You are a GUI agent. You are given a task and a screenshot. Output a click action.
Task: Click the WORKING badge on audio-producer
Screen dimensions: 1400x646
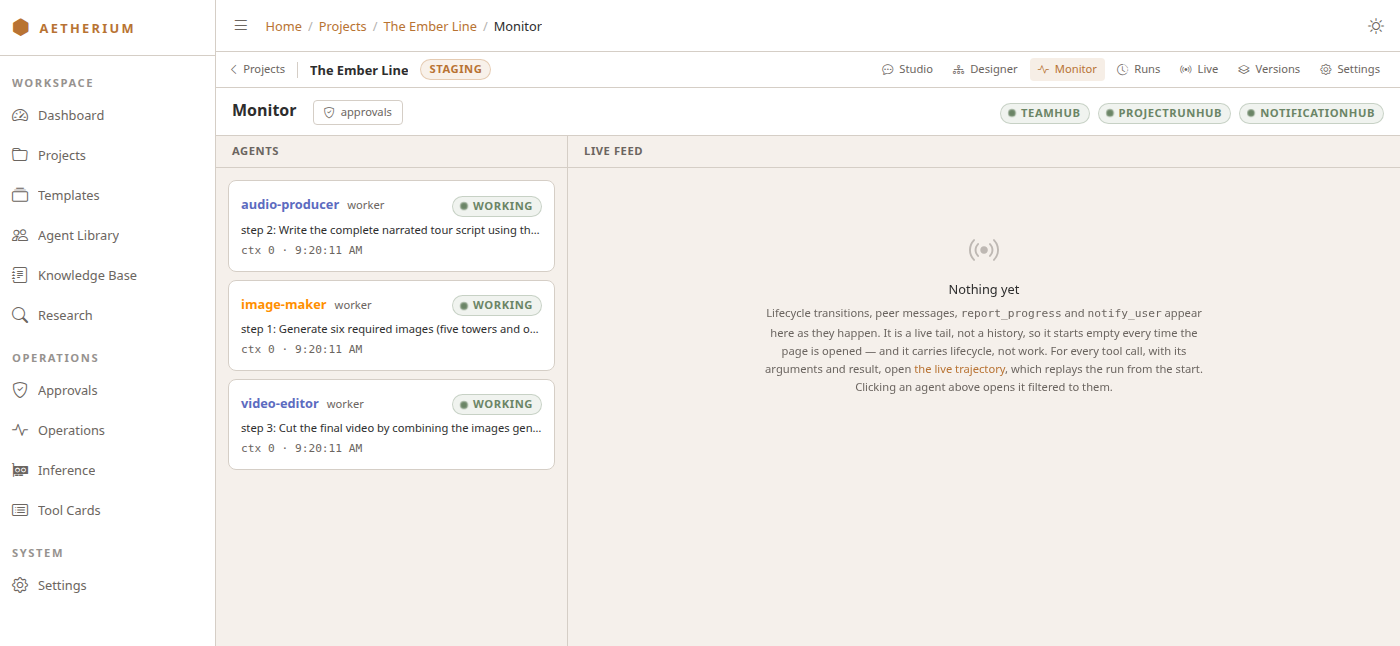pyautogui.click(x=497, y=206)
